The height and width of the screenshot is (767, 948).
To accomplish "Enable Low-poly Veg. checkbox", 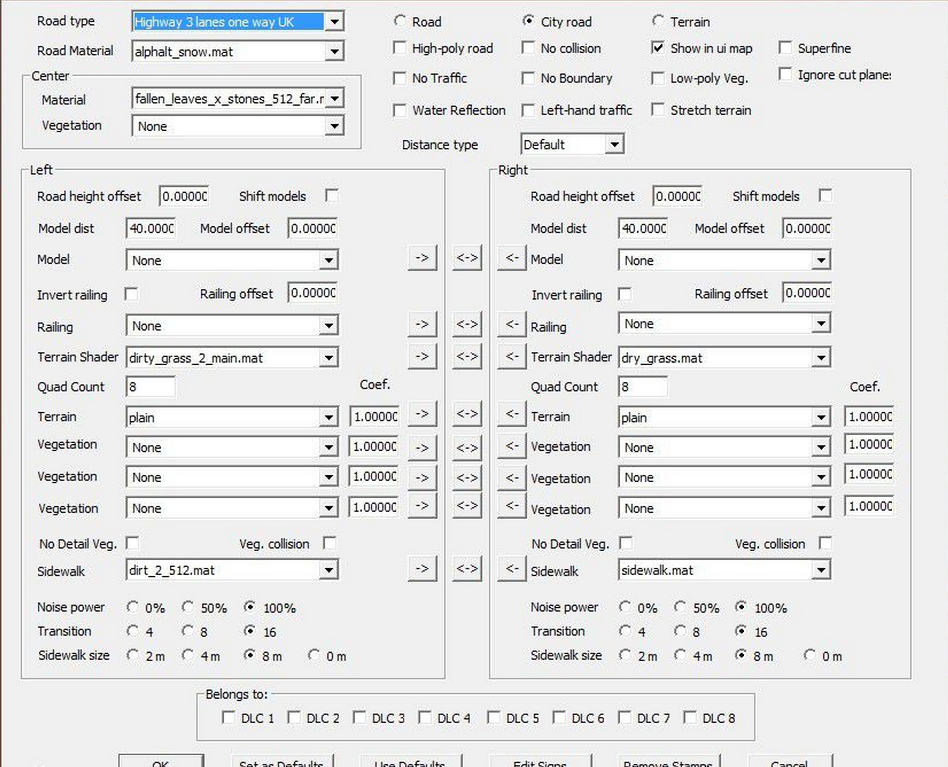I will point(658,78).
